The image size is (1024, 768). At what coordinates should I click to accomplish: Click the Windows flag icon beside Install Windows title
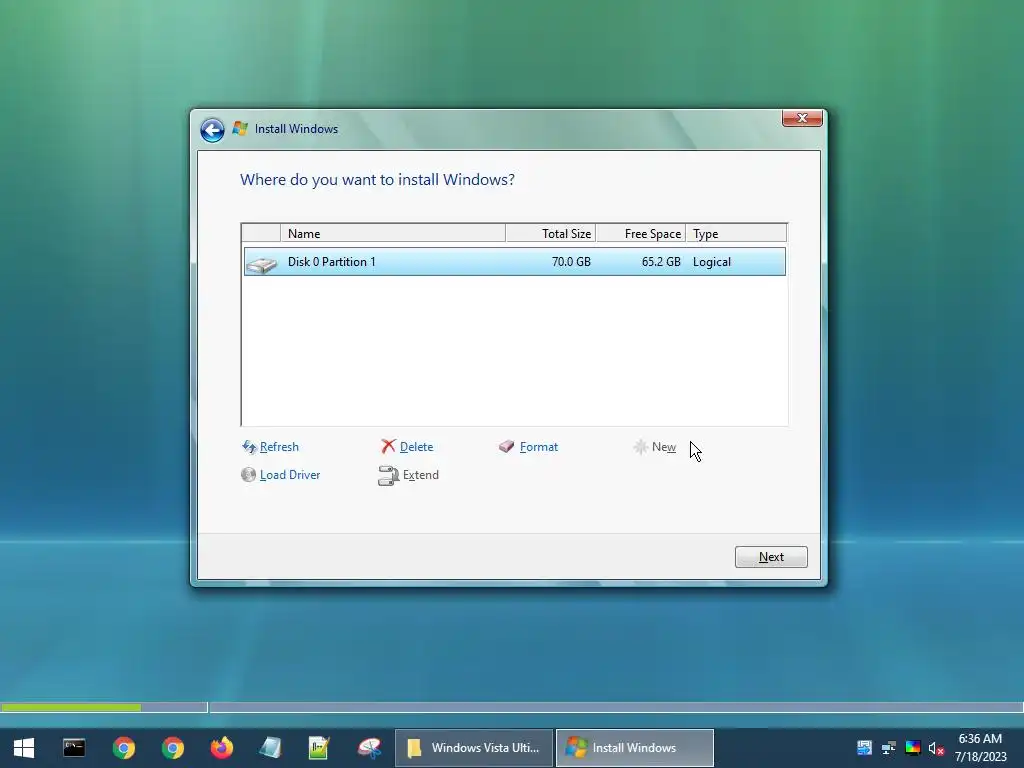click(x=240, y=129)
